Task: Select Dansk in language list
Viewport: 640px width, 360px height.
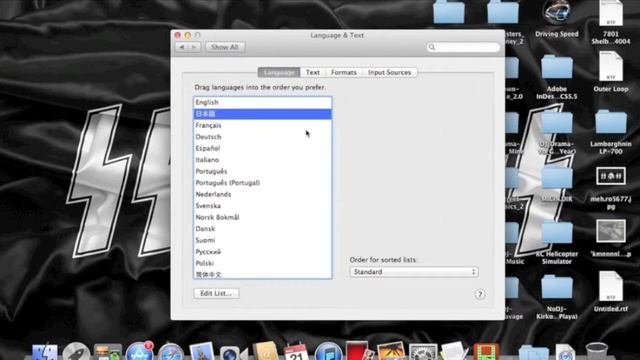Action: pyautogui.click(x=263, y=229)
